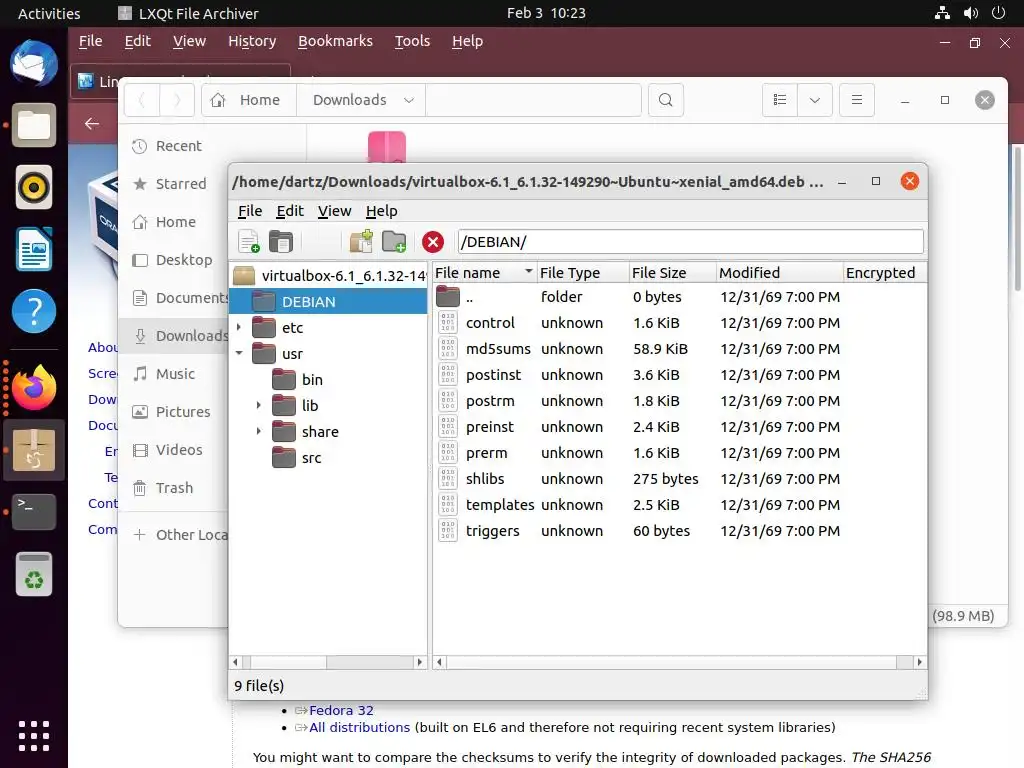Expand the share folder in tree
1024x768 pixels.
pyautogui.click(x=259, y=431)
